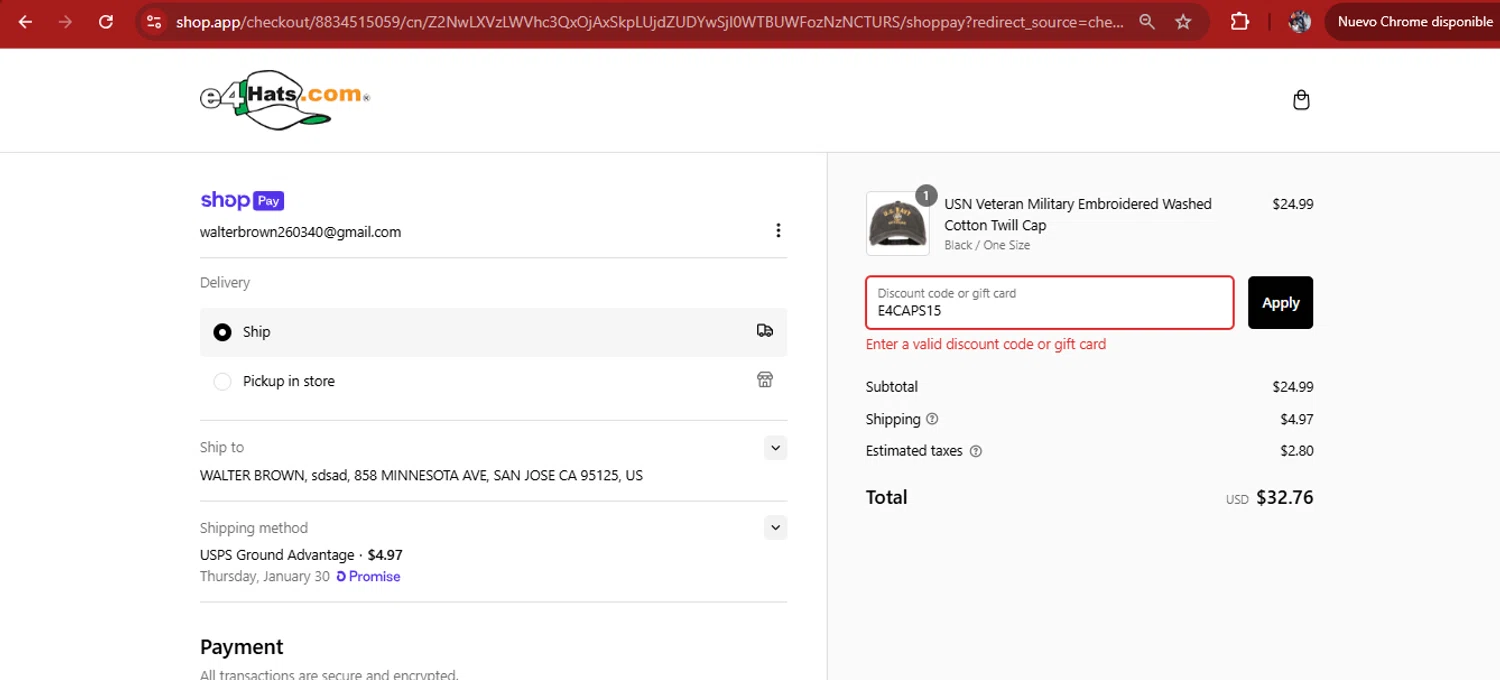Image resolution: width=1500 pixels, height=680 pixels.
Task: Click the store pickup icon
Action: pos(765,380)
